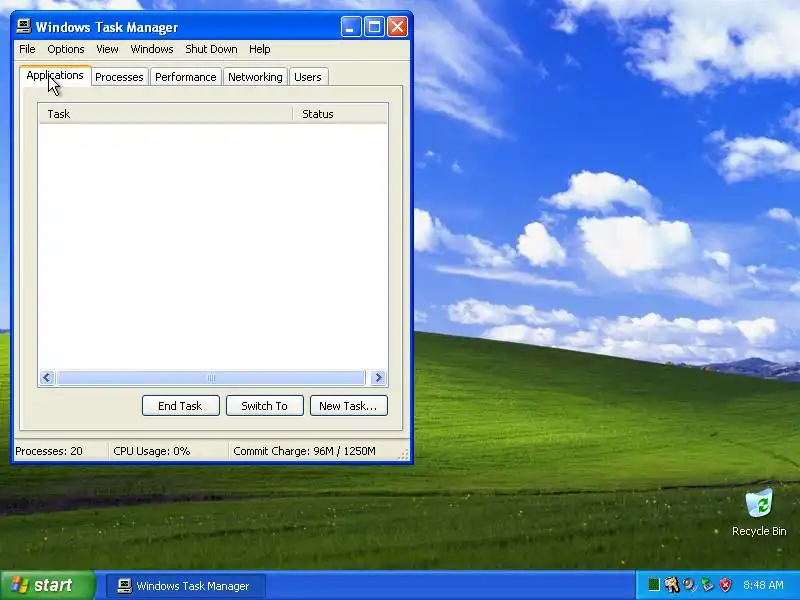Switch to the Users tab

[308, 77]
